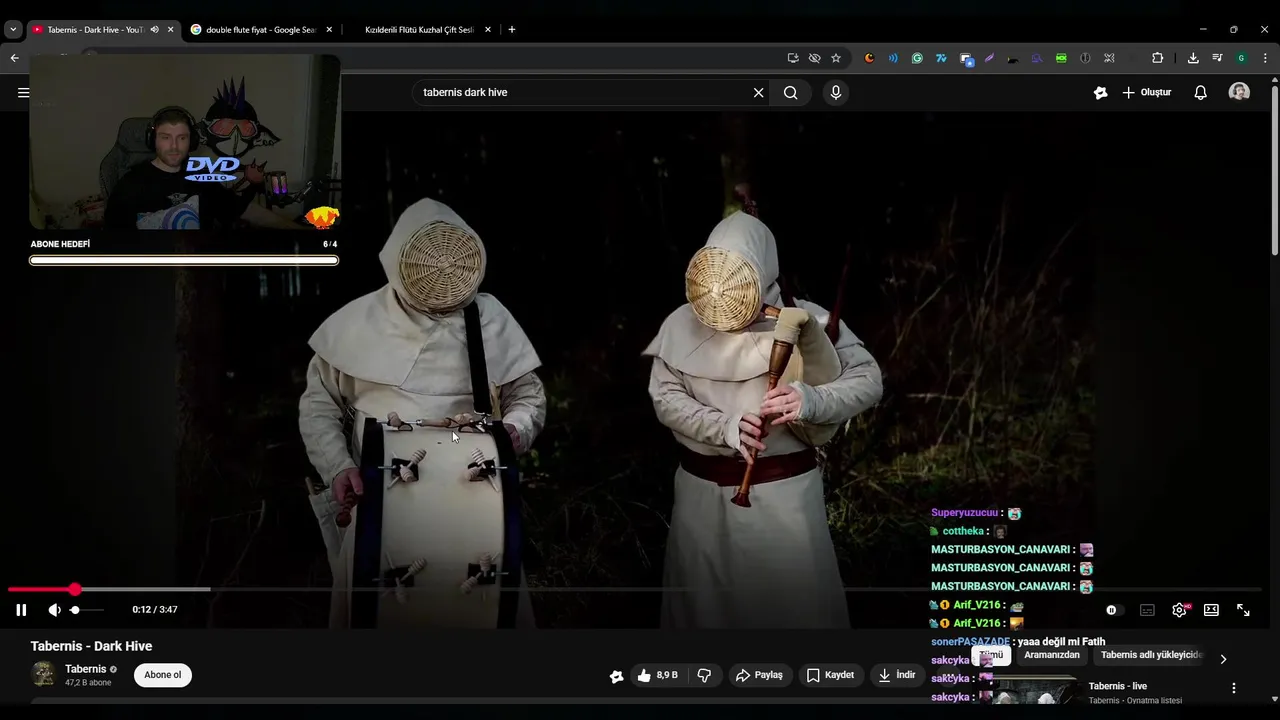
Task: Click the crossed-eye icon in address bar
Action: 814,58
